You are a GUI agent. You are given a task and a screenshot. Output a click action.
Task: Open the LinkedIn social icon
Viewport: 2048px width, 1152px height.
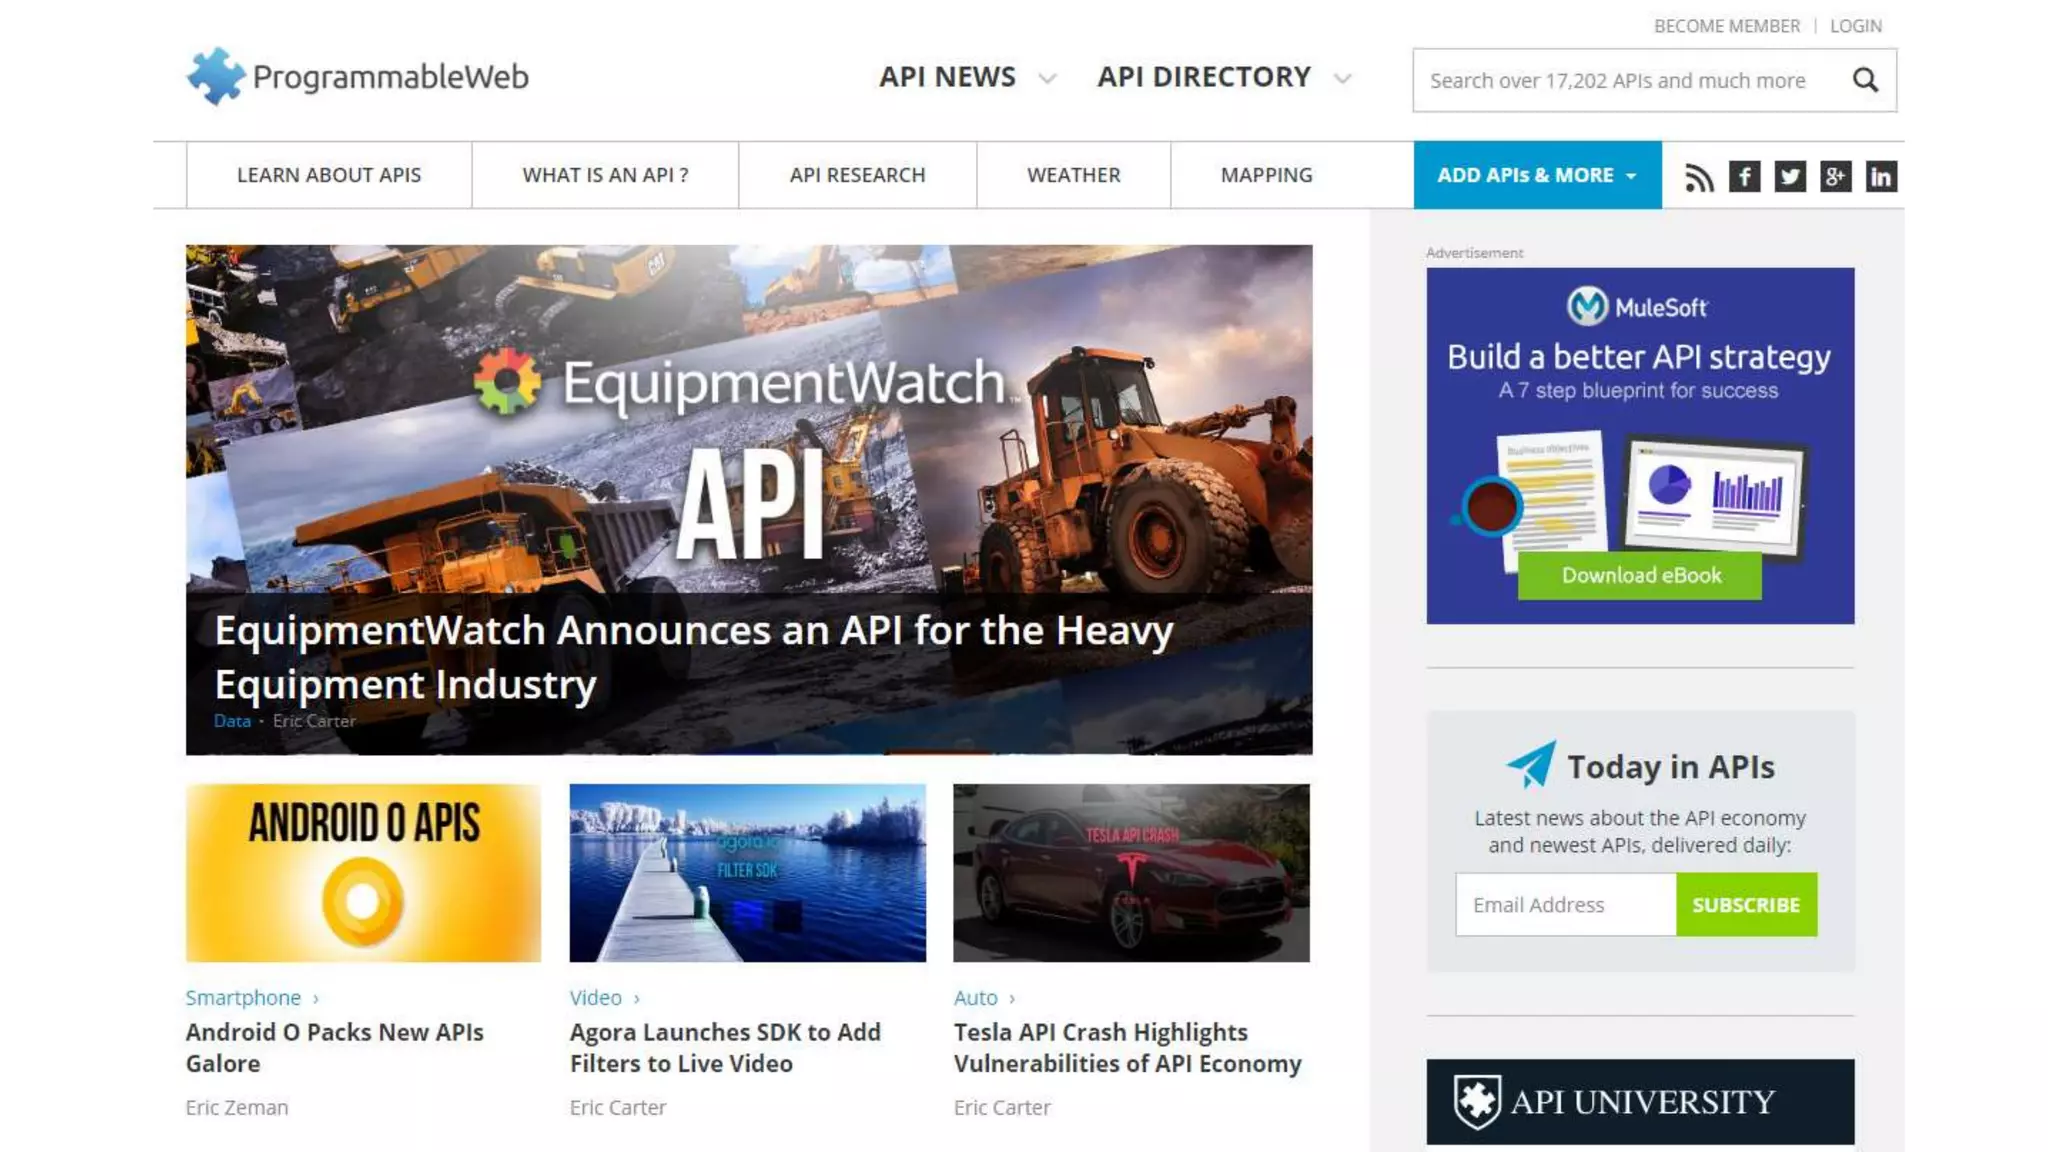(1881, 177)
